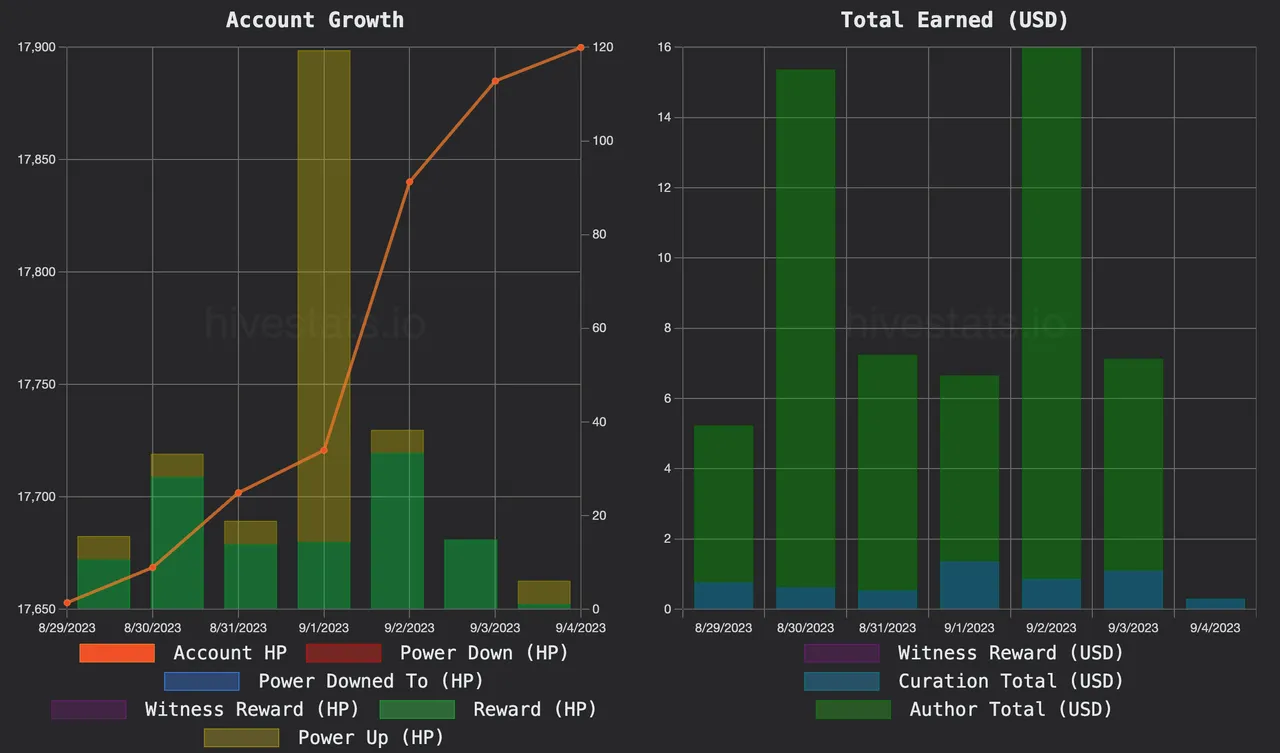1280x753 pixels.
Task: Click the orange Account HP legend swatch
Action: [x=117, y=653]
